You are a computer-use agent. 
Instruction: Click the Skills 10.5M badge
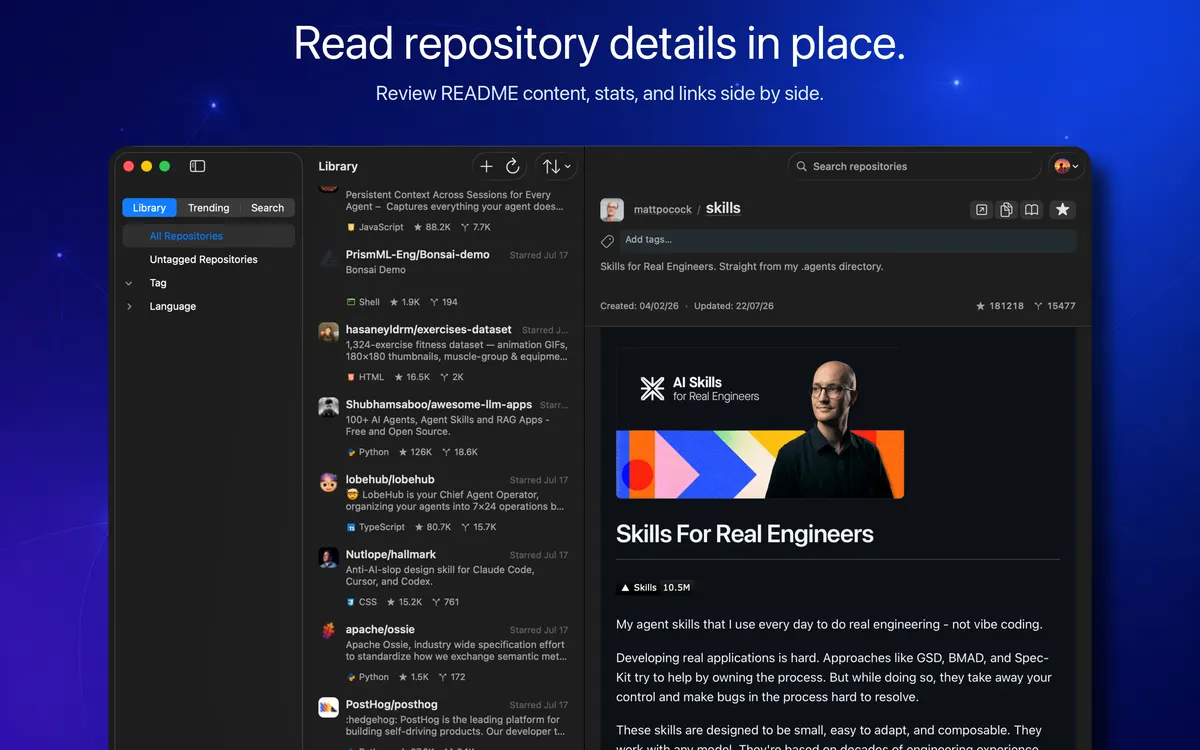pyautogui.click(x=656, y=587)
